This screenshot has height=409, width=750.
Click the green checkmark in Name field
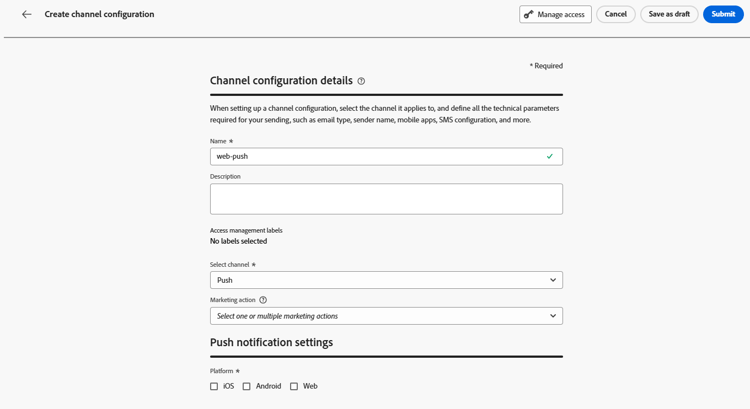coord(550,157)
